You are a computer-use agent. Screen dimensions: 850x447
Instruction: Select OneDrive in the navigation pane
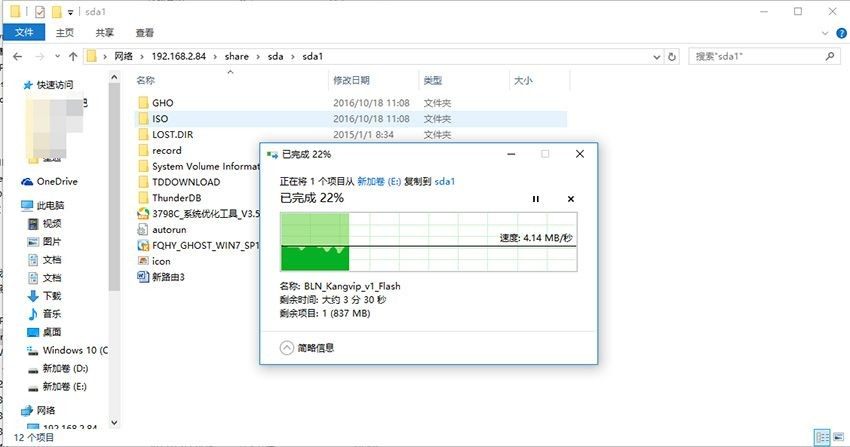56,182
